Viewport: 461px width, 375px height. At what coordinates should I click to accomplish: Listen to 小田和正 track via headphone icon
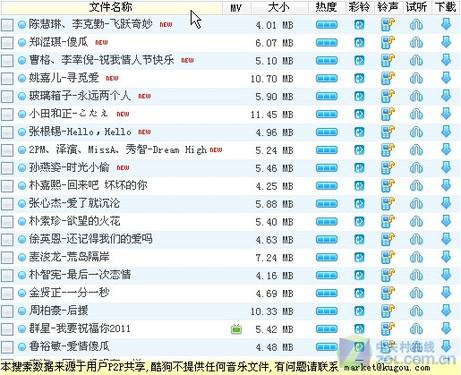pyautogui.click(x=416, y=114)
